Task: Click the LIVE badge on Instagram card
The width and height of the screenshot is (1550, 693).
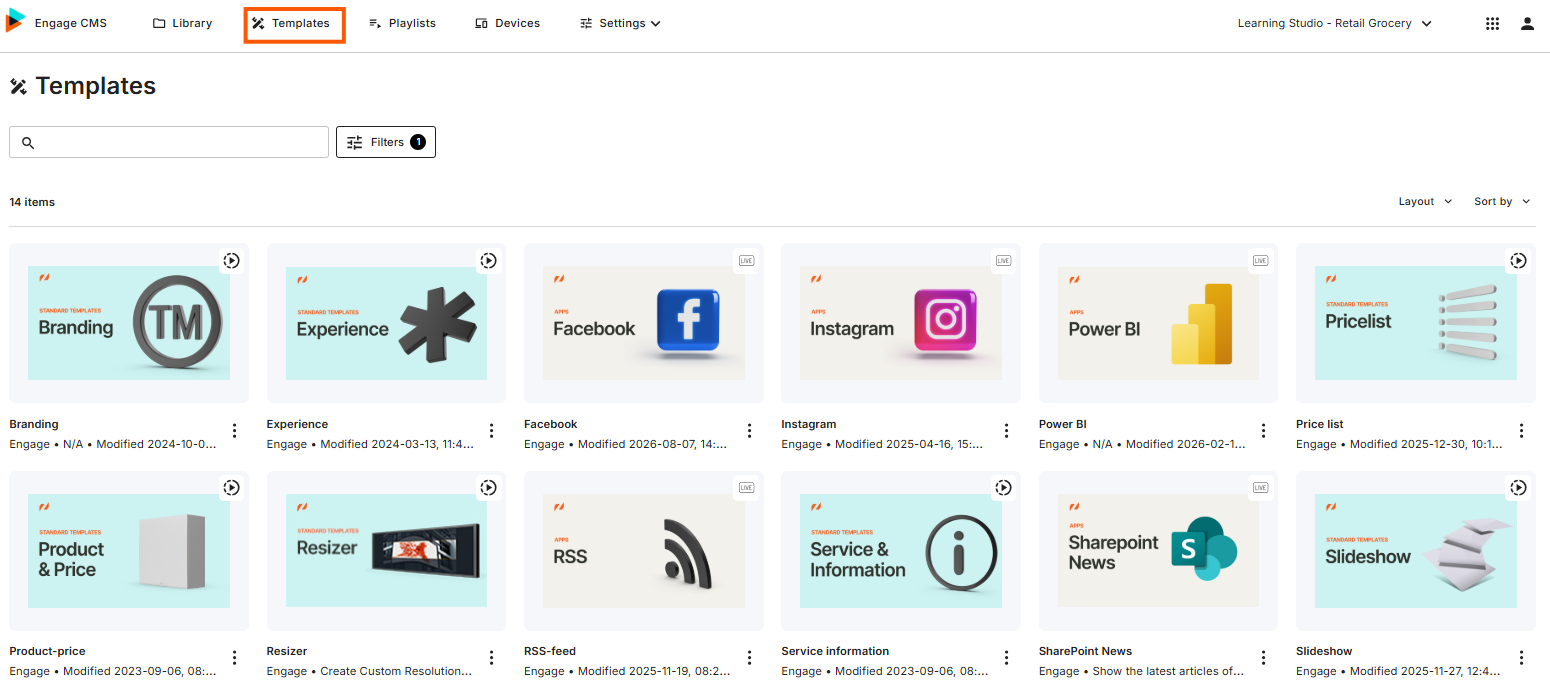Action: click(1003, 260)
